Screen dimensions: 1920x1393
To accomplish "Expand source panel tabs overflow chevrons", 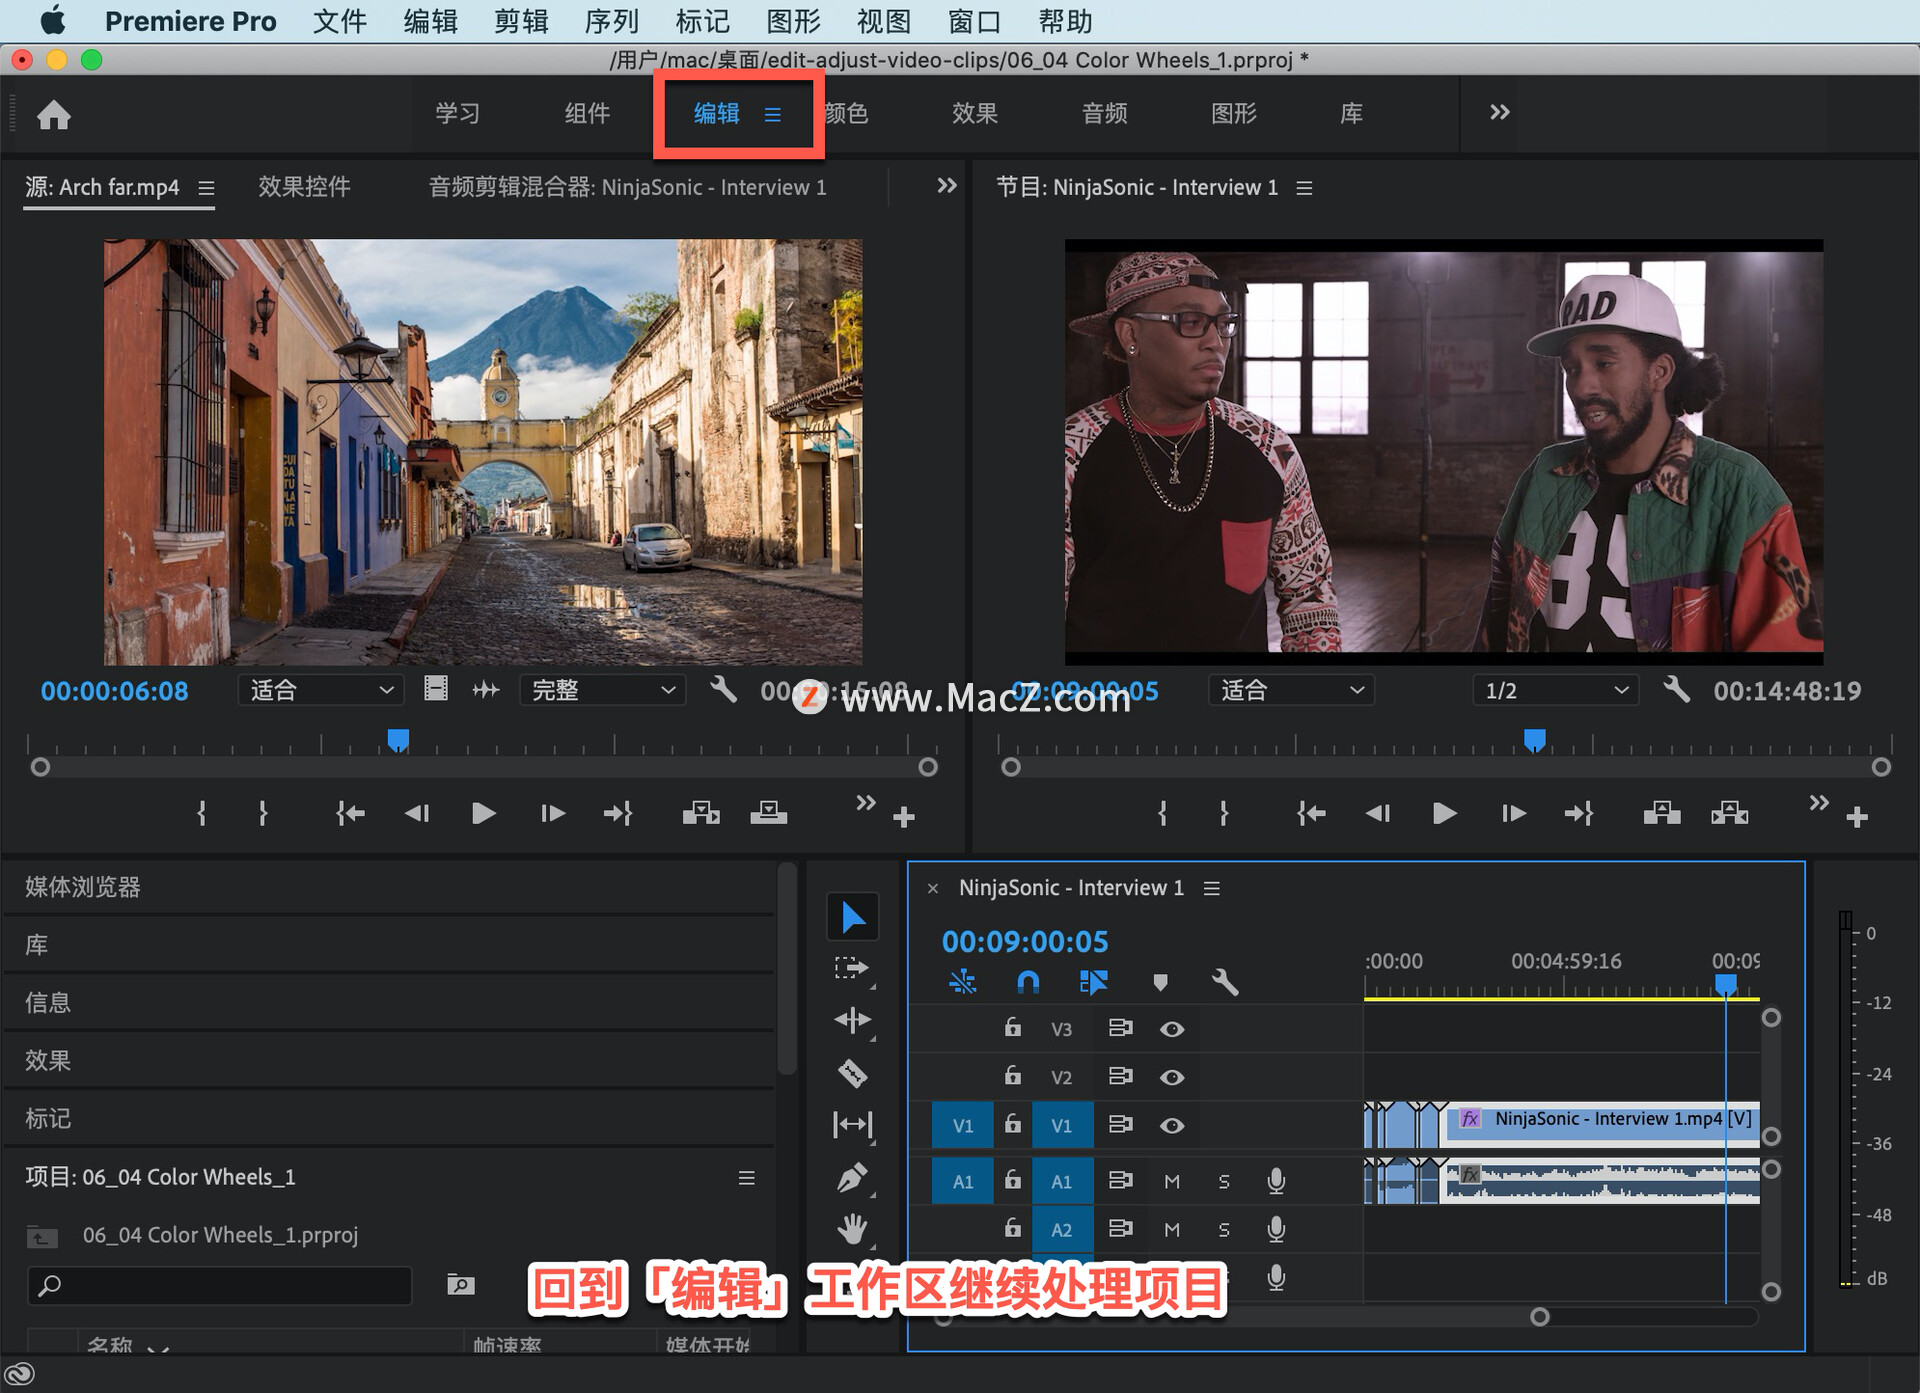I will tap(946, 186).
